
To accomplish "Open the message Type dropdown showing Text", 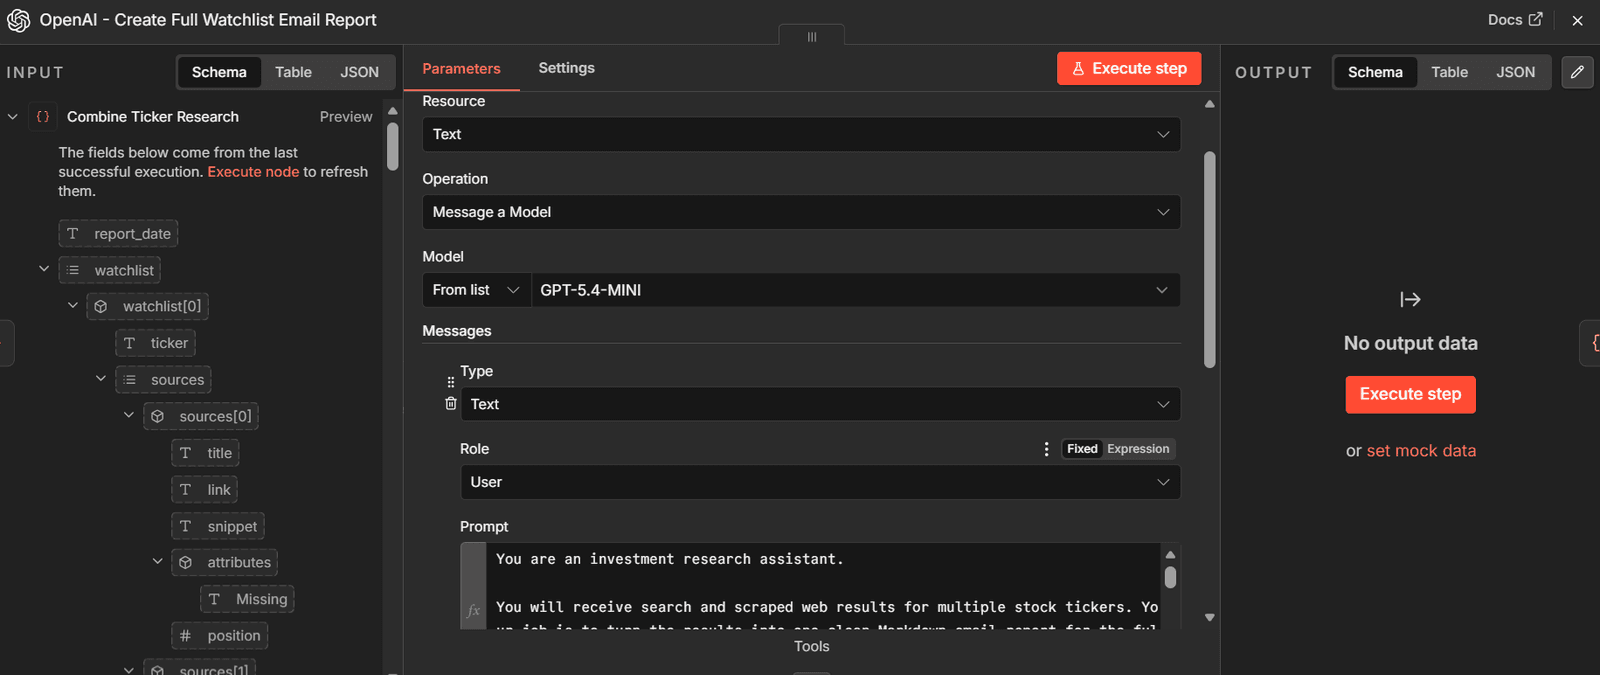I will click(x=820, y=404).
